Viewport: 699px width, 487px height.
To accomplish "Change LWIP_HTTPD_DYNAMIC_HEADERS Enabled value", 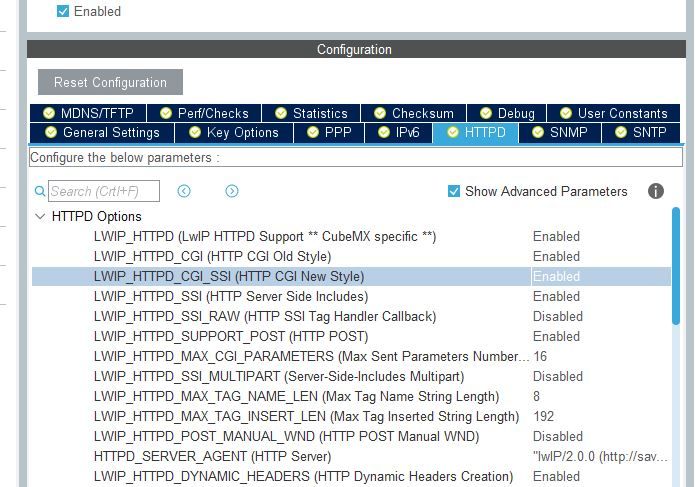I will [x=556, y=476].
